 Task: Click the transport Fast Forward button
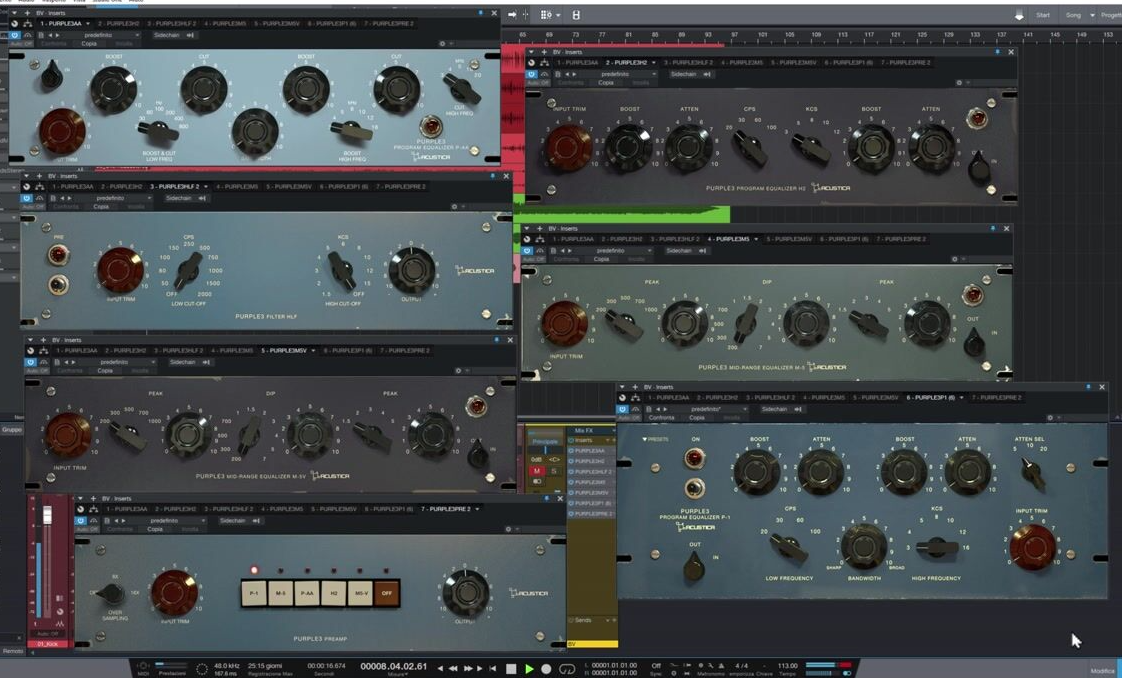click(x=468, y=669)
